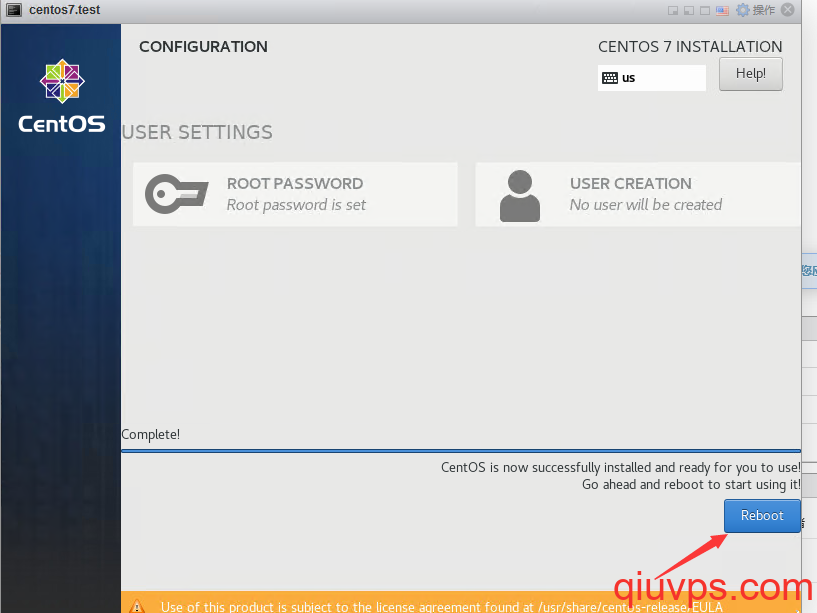The image size is (817, 613).
Task: Click the keyboard icon next to us
Action: [610, 78]
